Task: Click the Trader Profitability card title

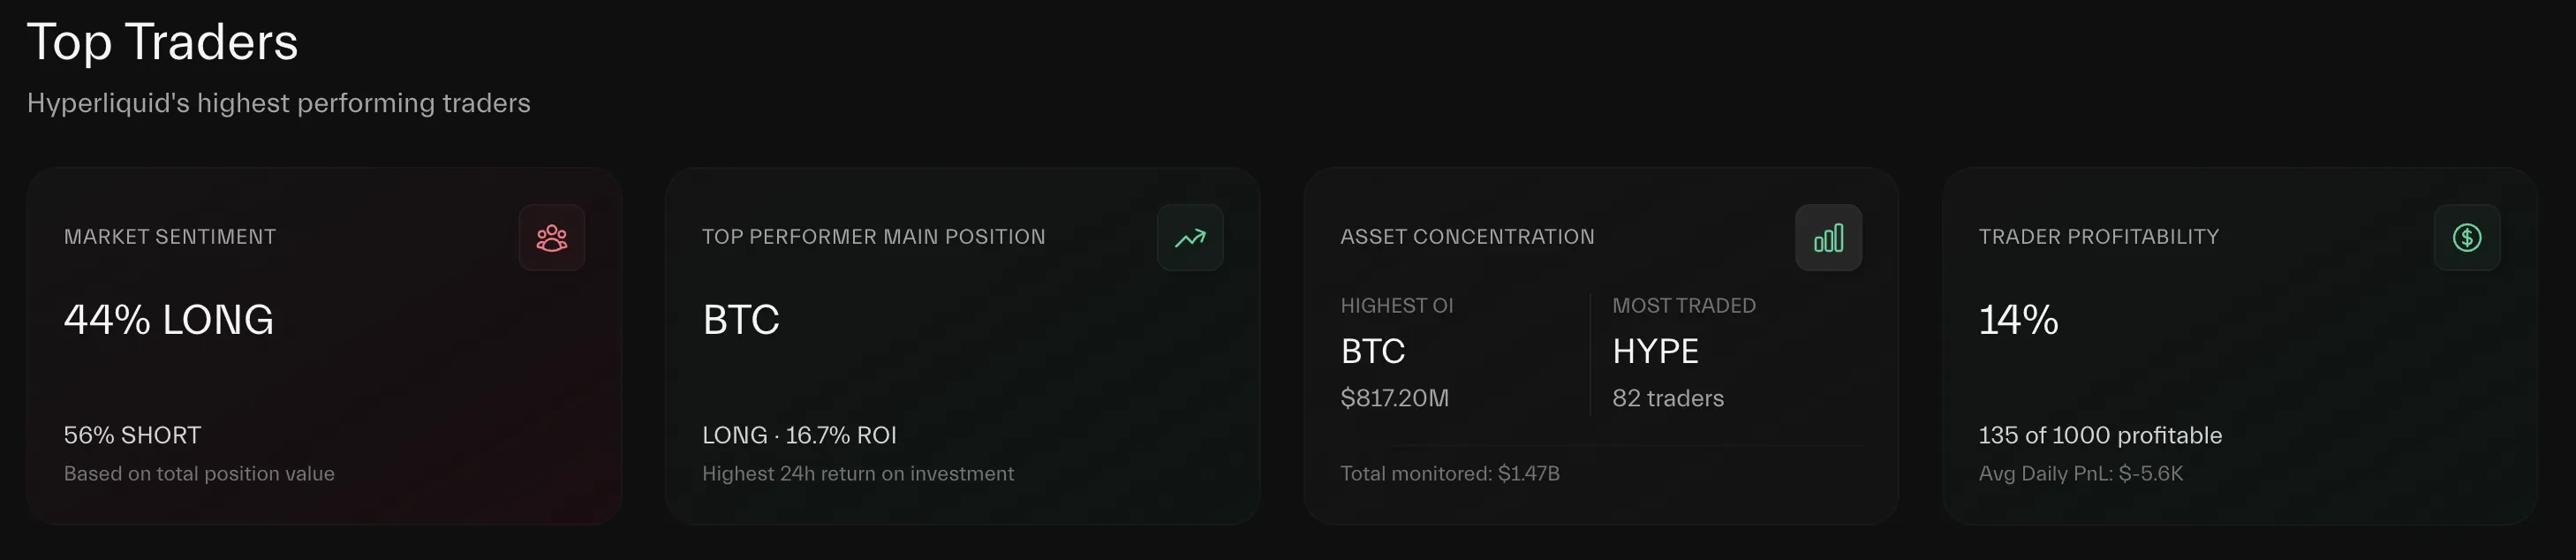Action: [2099, 237]
